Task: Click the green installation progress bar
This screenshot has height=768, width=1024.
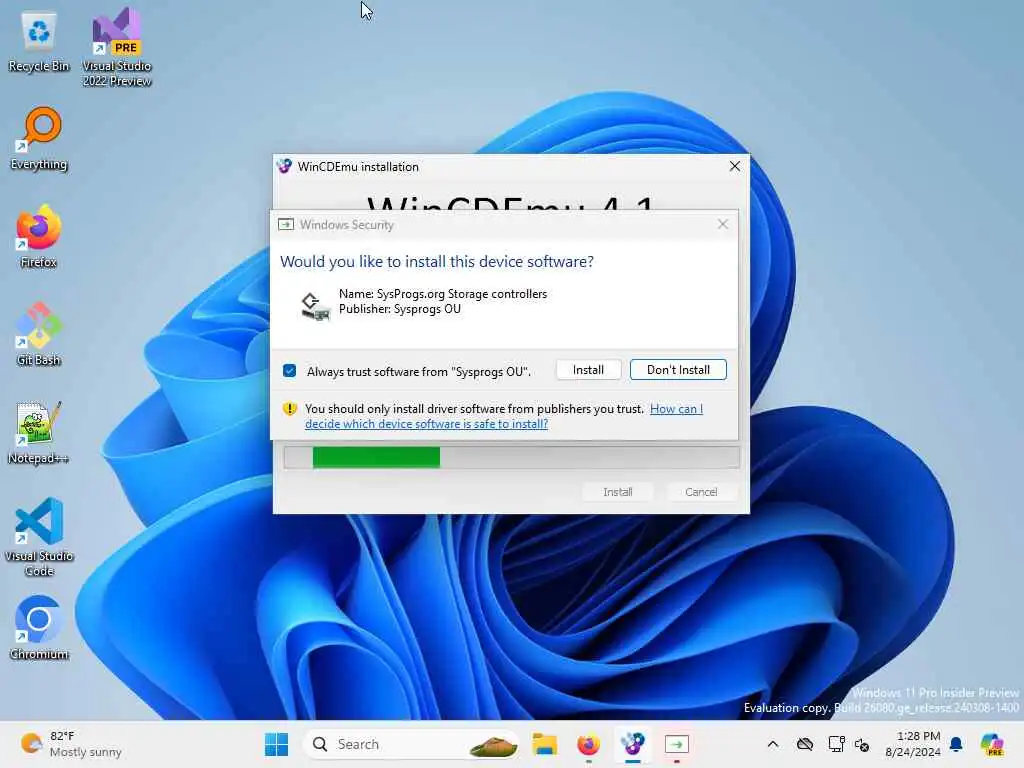Action: point(511,457)
